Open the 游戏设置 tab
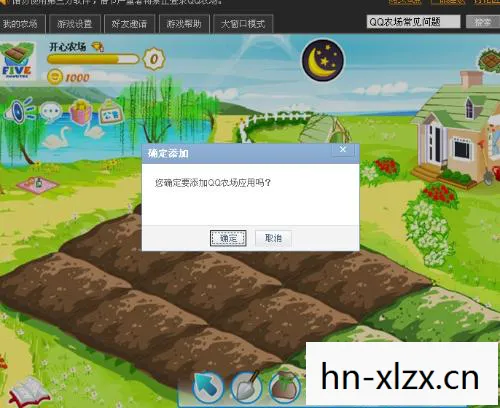 click(x=75, y=24)
